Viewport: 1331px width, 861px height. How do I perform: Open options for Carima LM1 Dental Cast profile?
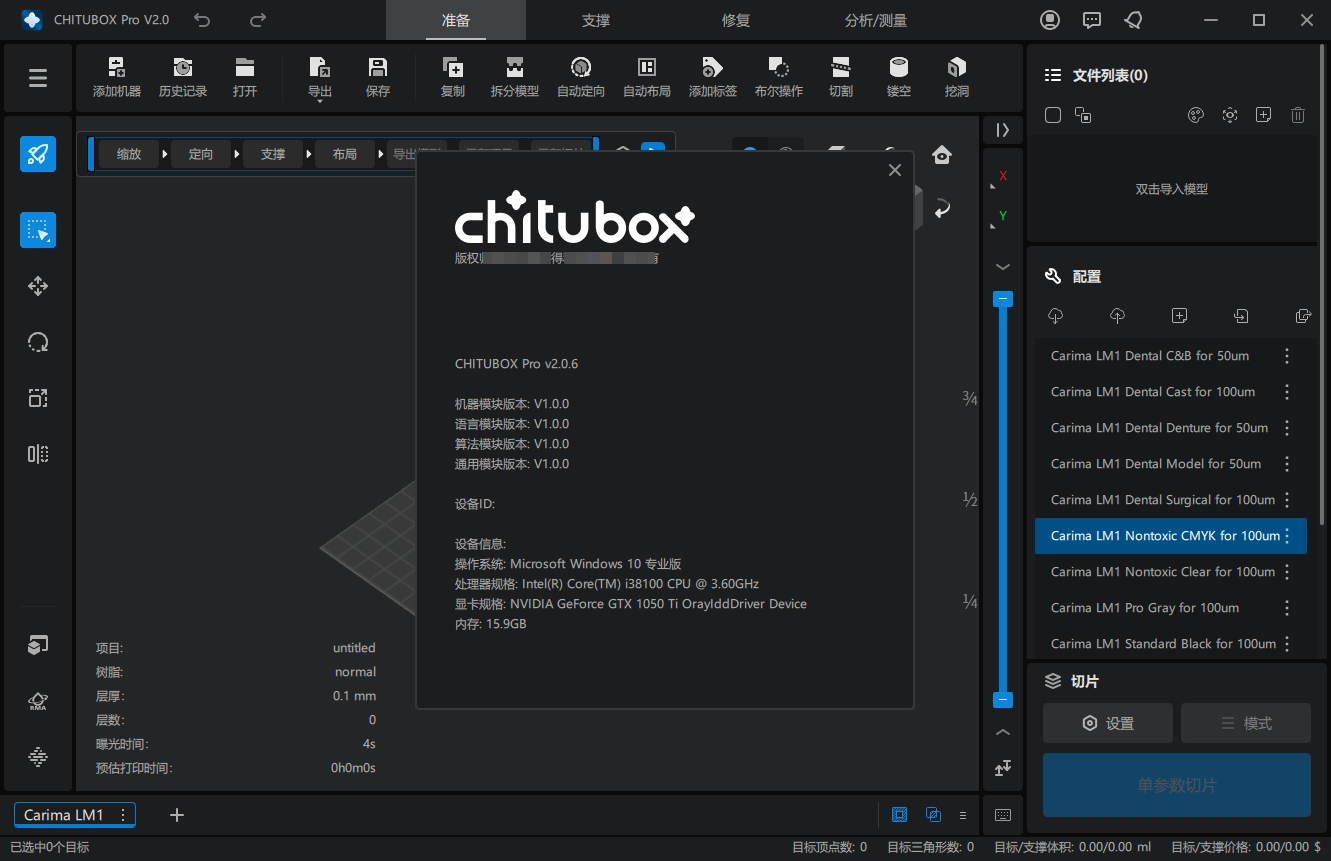tap(1287, 392)
